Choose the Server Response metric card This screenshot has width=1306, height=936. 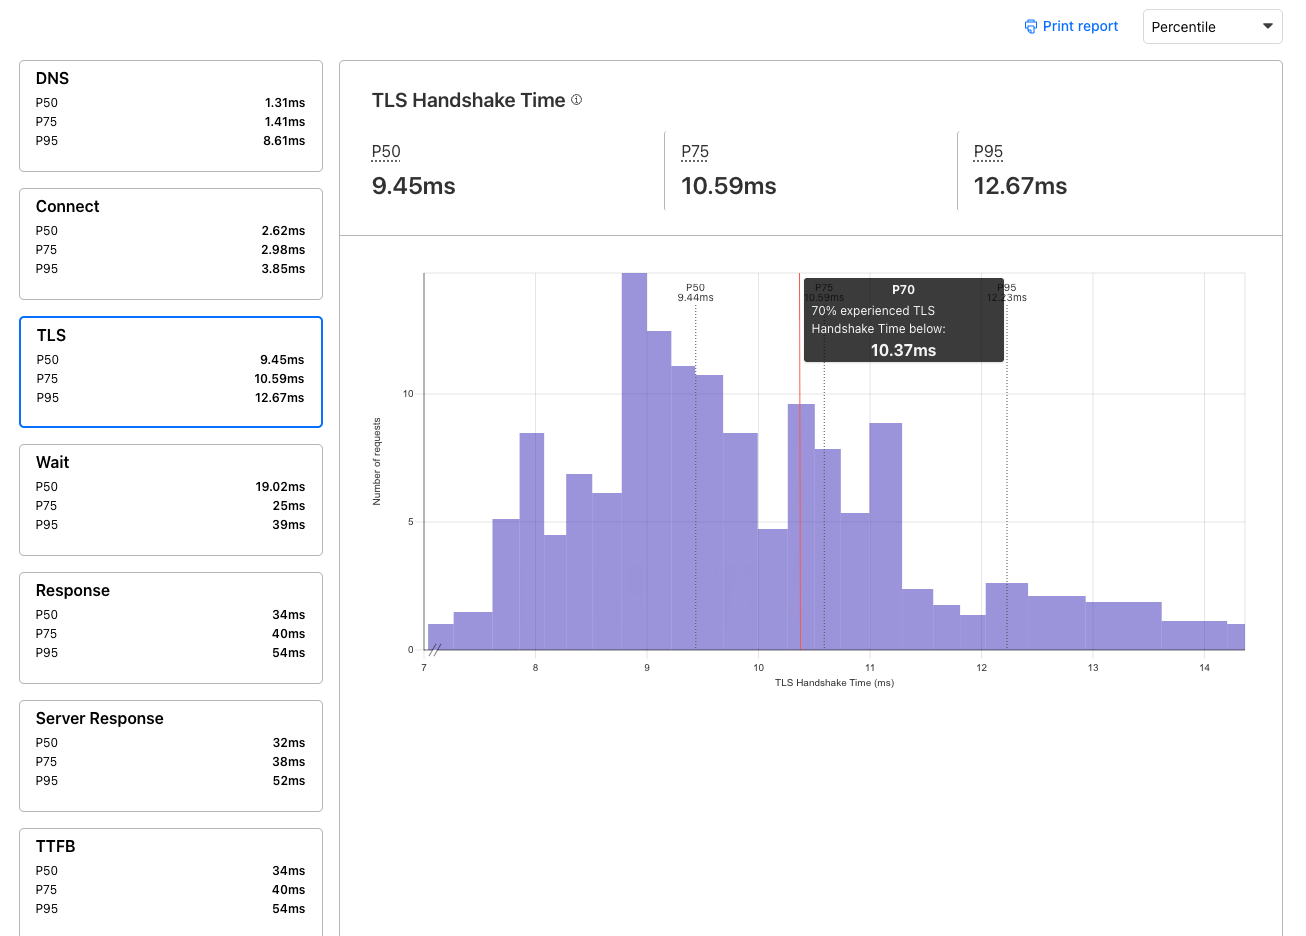171,756
